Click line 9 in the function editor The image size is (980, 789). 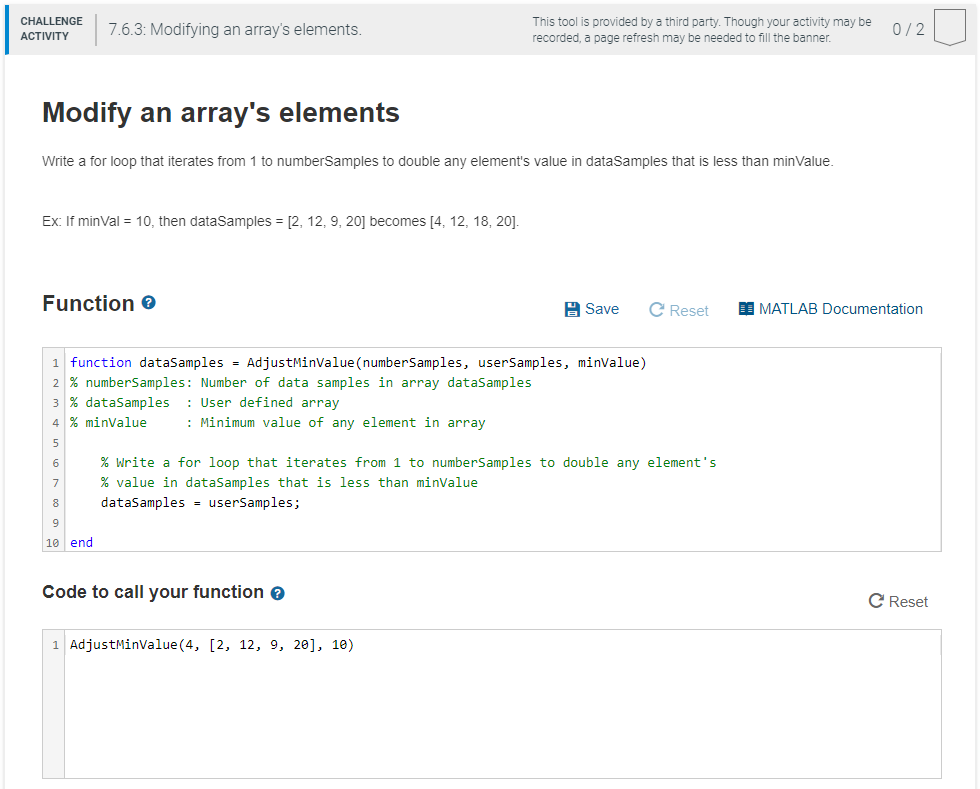point(502,523)
